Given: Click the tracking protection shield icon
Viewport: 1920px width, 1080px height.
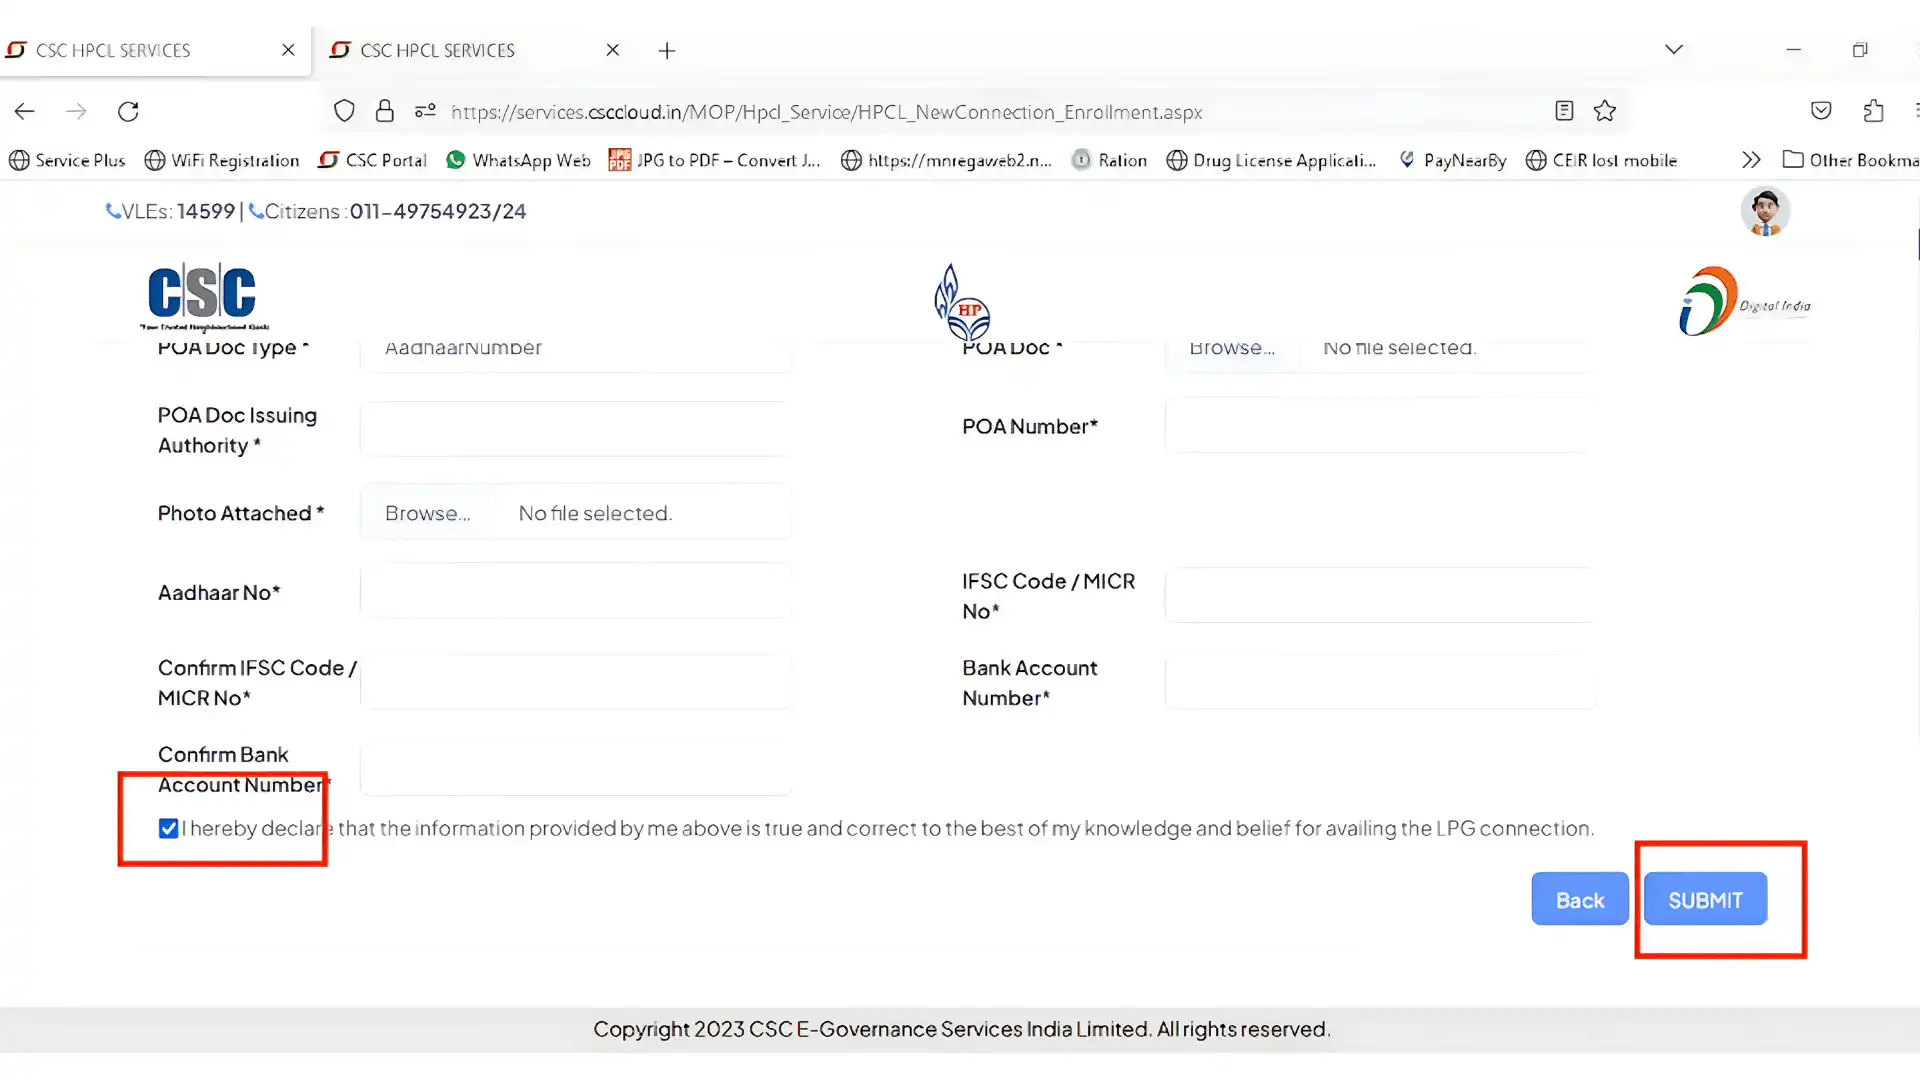Looking at the screenshot, I should [x=344, y=111].
